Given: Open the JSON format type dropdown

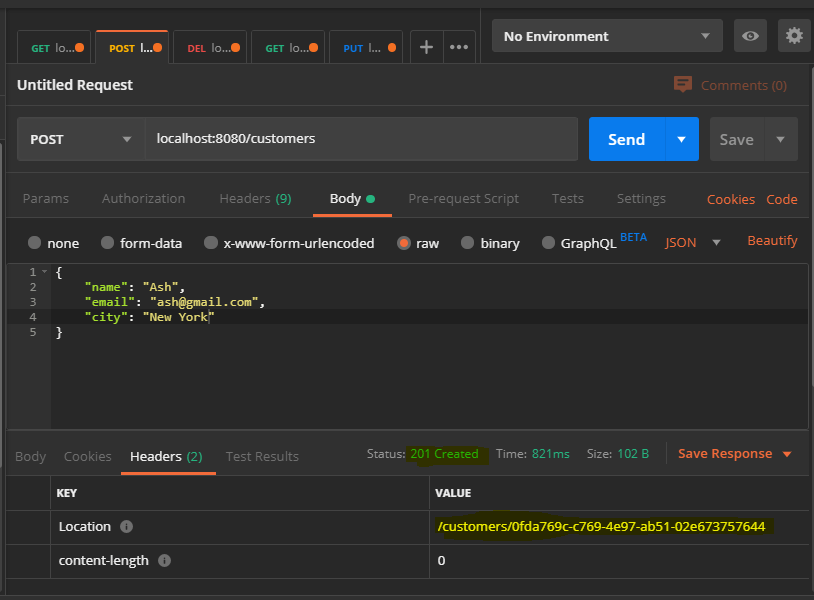Looking at the screenshot, I should (693, 242).
